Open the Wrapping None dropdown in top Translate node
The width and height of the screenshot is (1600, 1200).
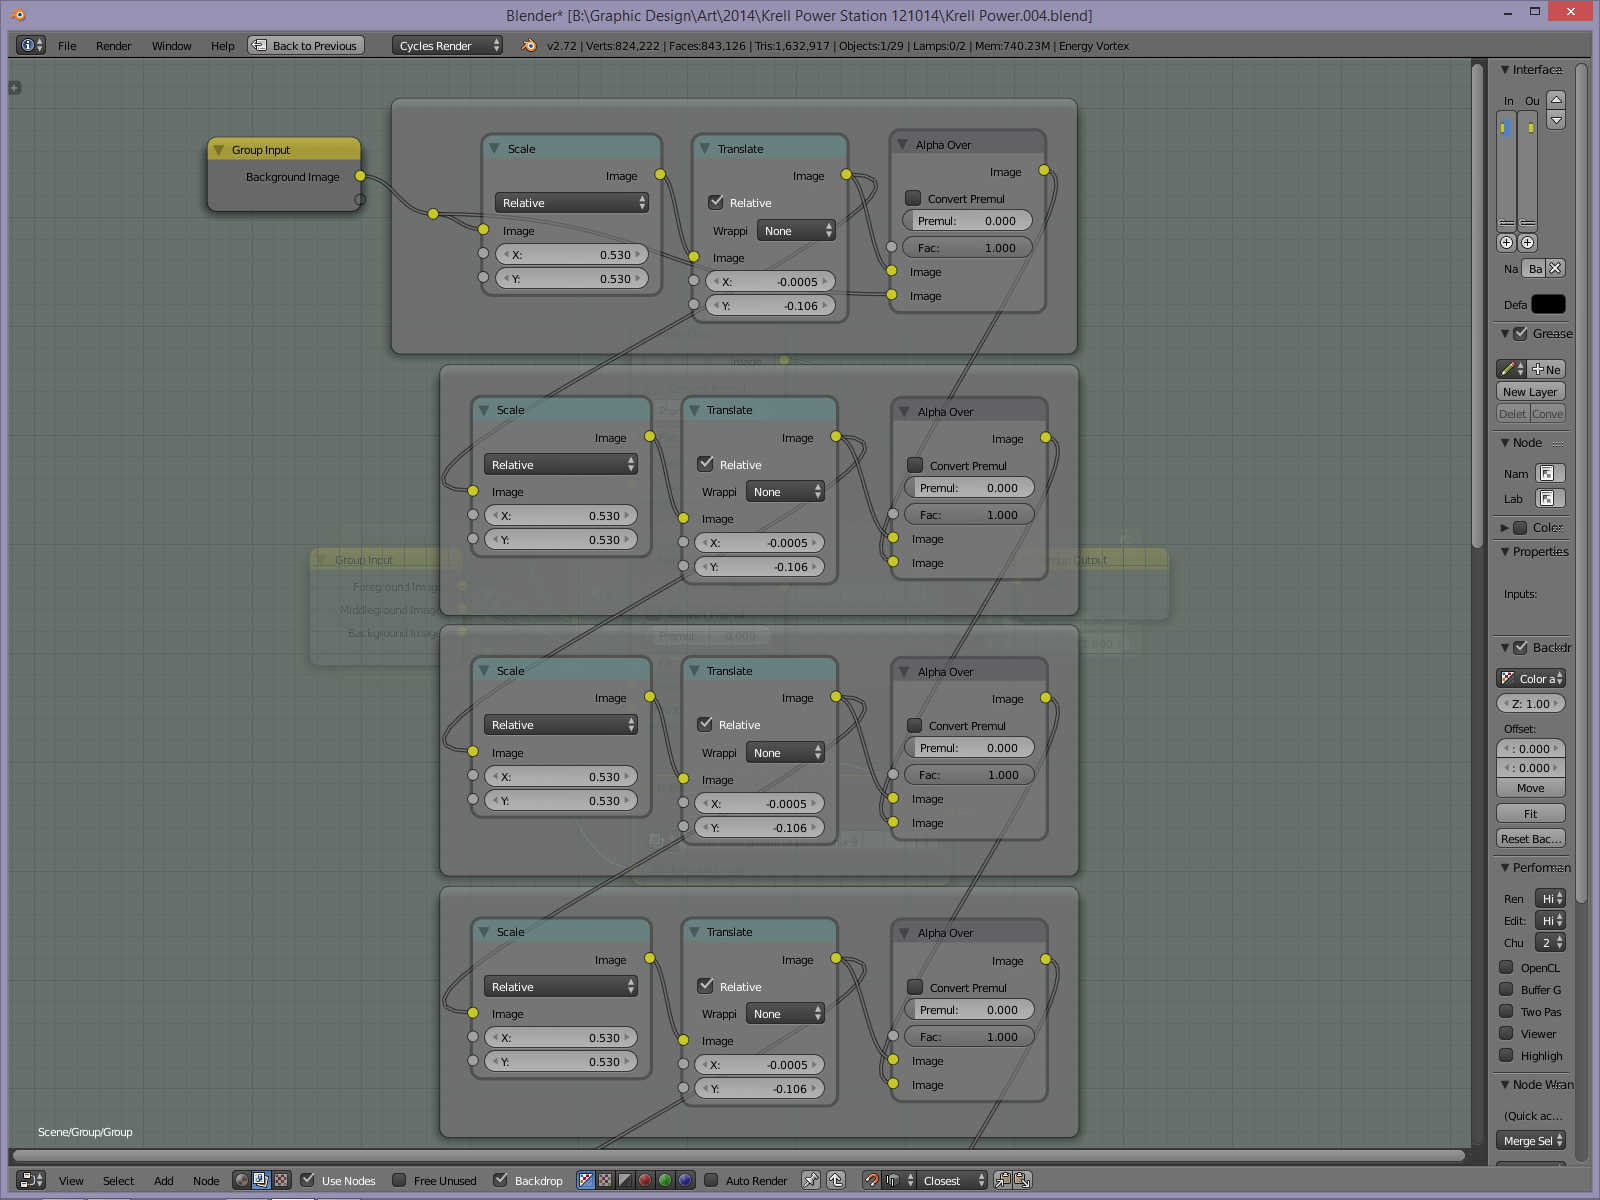(796, 230)
